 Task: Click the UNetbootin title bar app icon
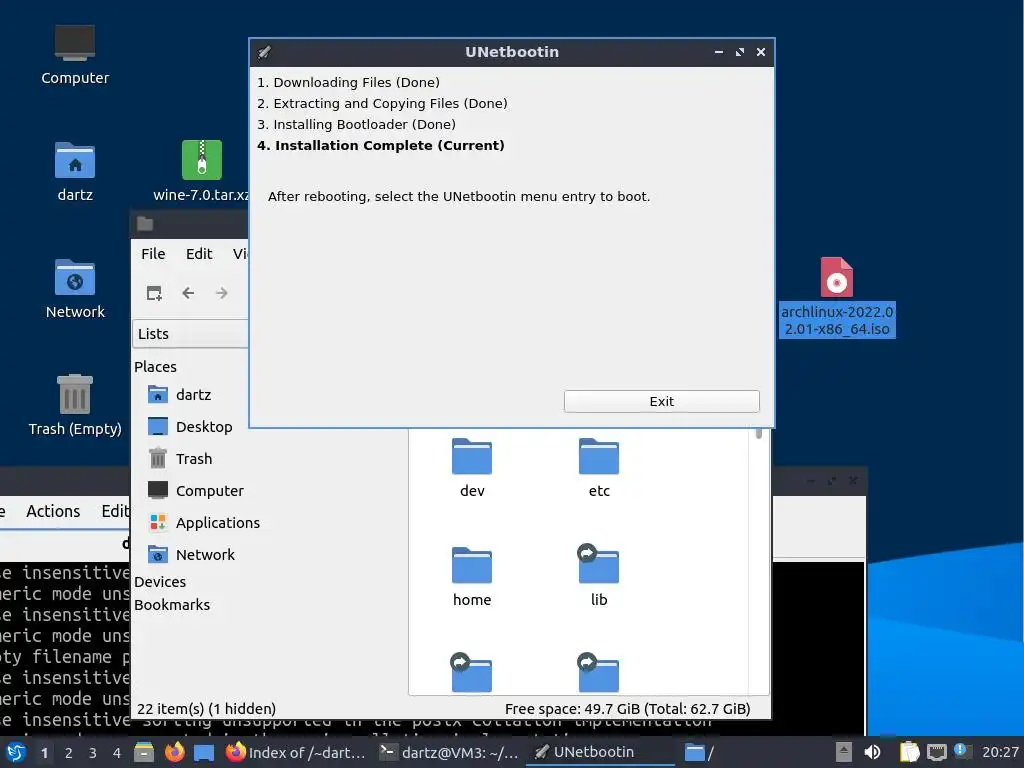click(x=264, y=52)
